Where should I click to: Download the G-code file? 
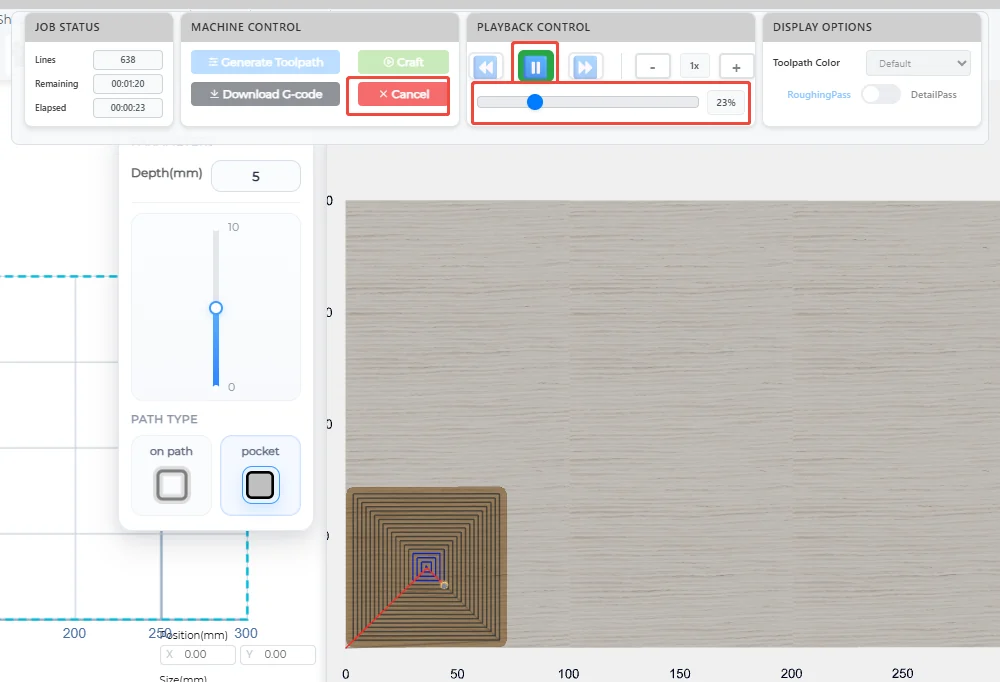coord(265,94)
